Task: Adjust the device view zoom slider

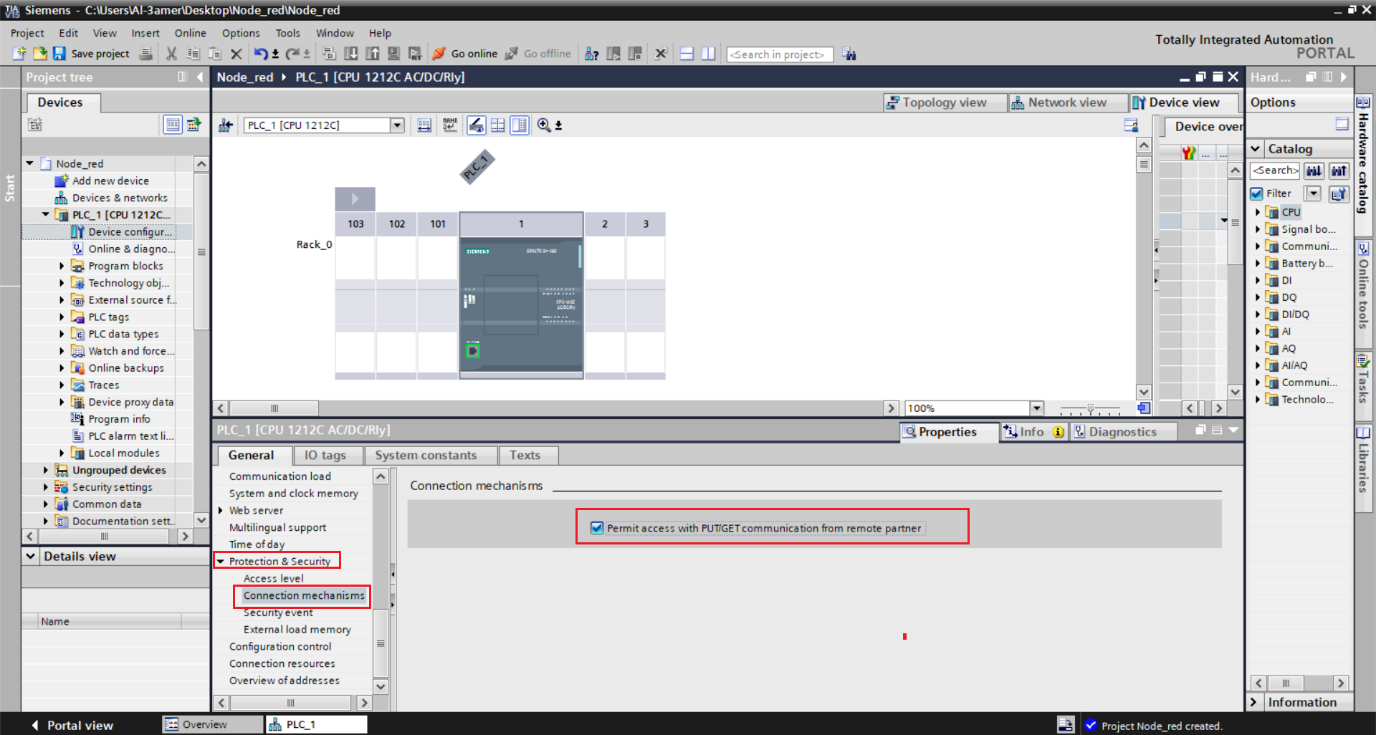Action: tap(1090, 408)
